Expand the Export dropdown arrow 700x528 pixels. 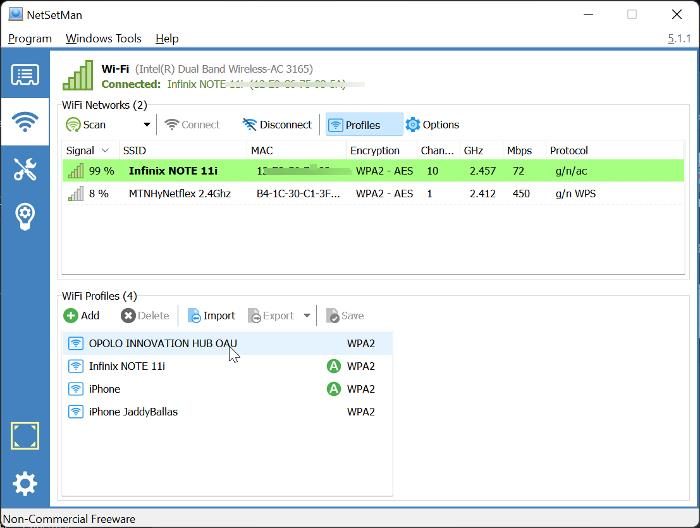coord(307,316)
